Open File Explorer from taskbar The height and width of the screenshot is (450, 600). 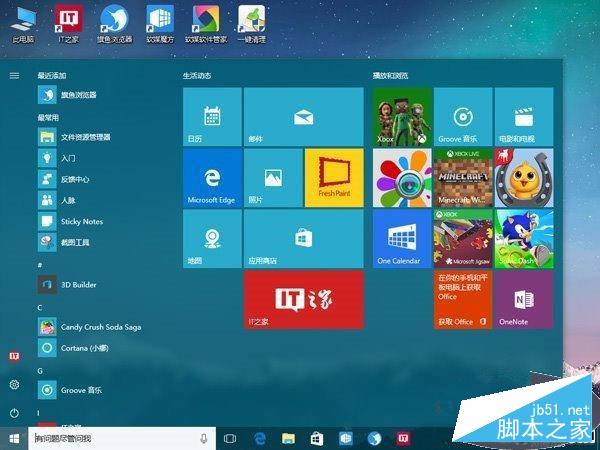[289, 439]
